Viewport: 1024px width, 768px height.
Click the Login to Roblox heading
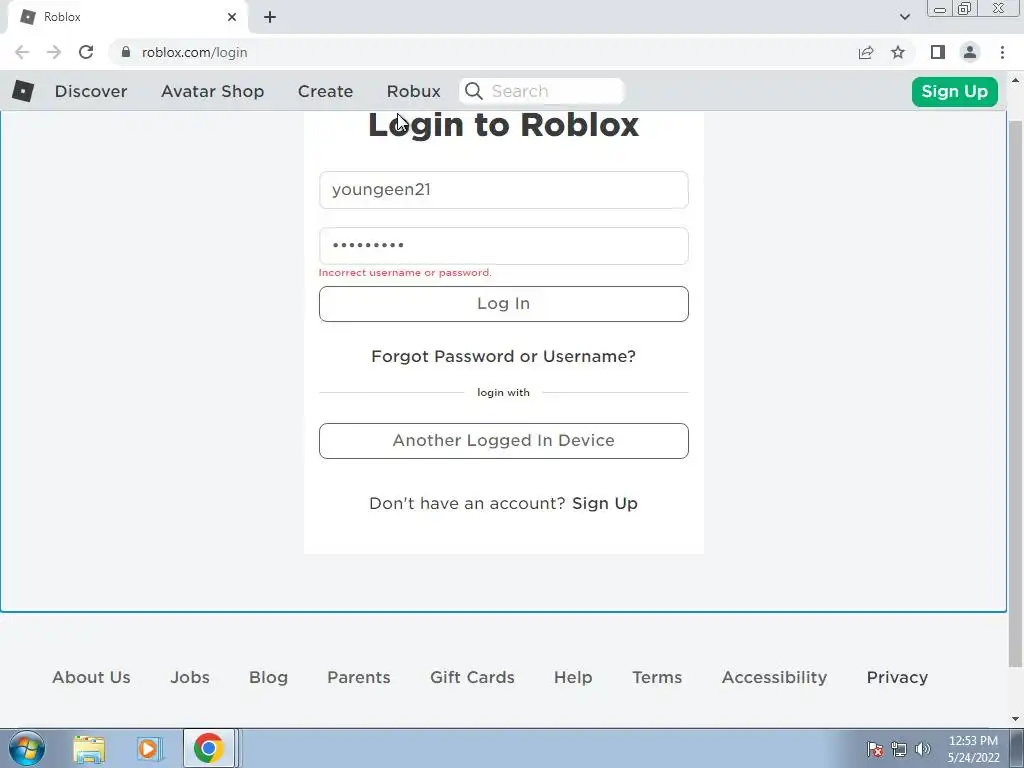click(504, 125)
